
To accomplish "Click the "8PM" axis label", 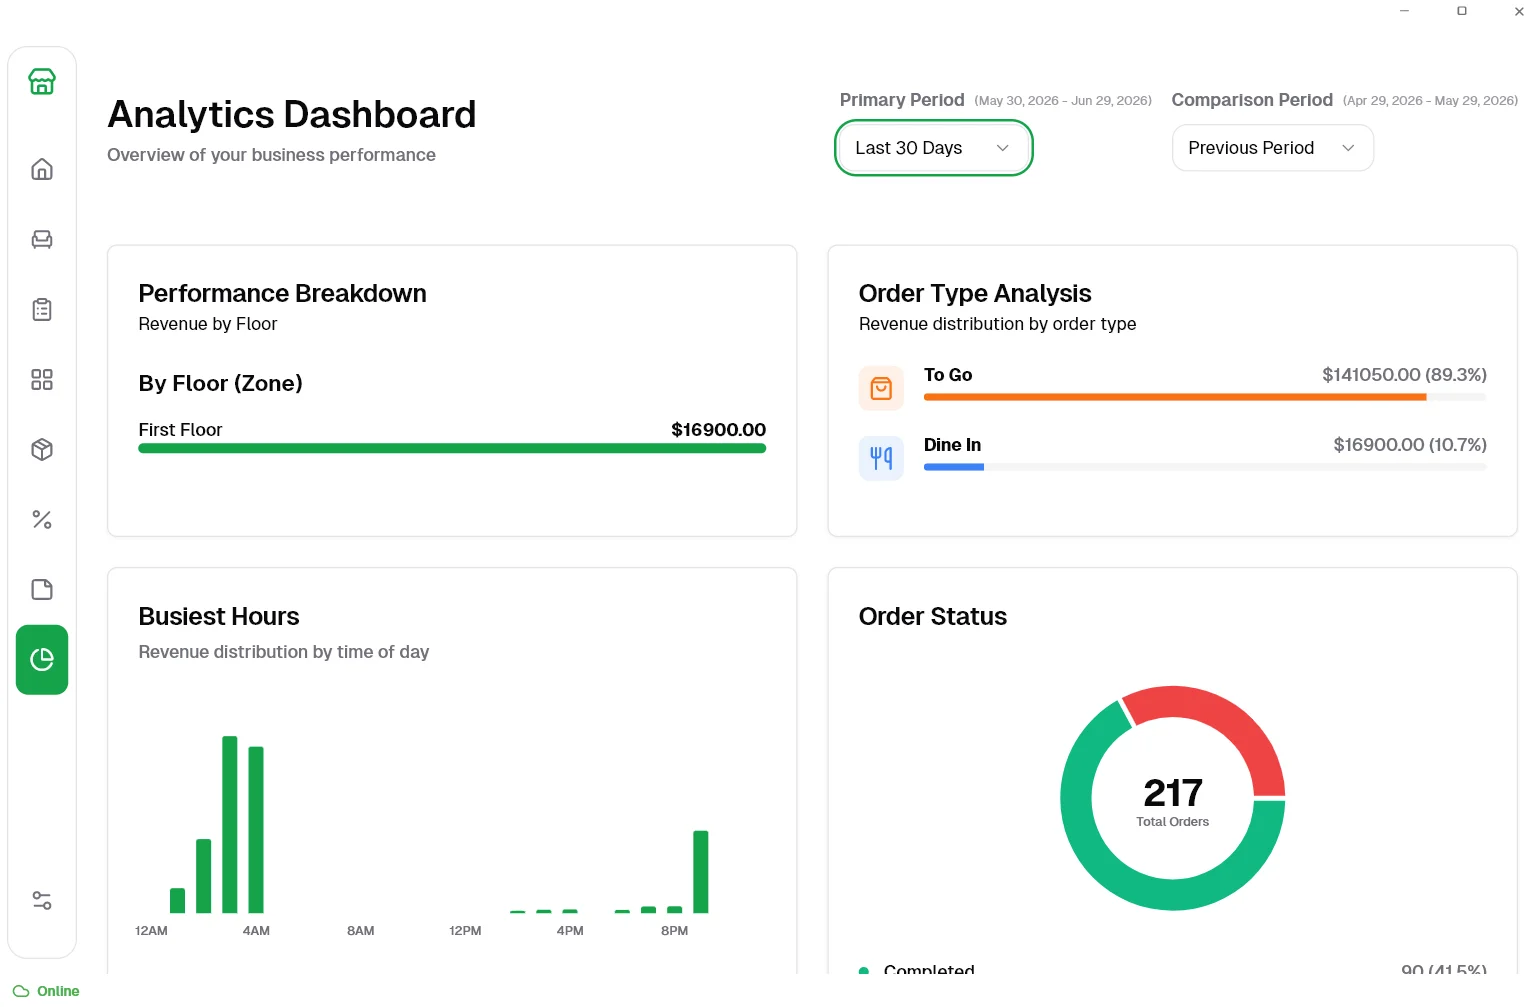I will coord(675,931).
